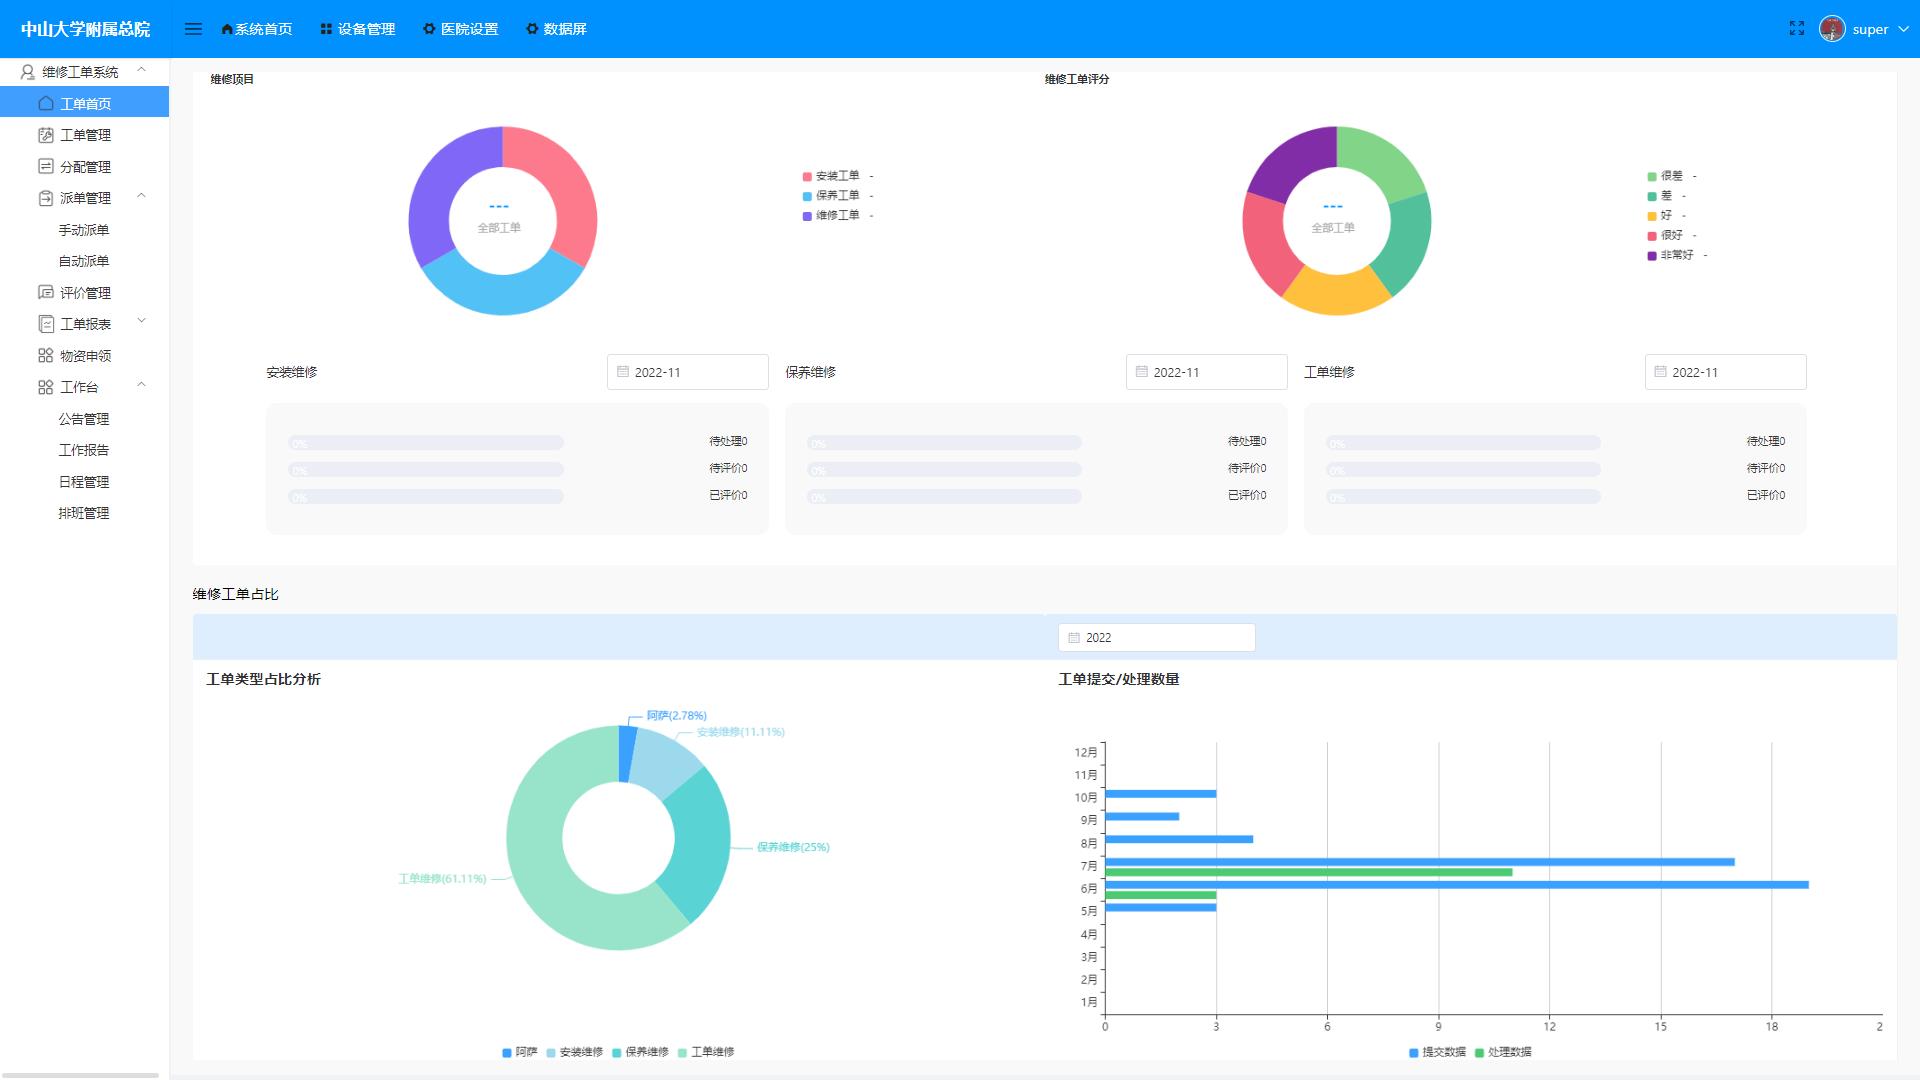Click the gear icon beside 医院设置
Viewport: 1920px width, 1080px height.
[429, 29]
